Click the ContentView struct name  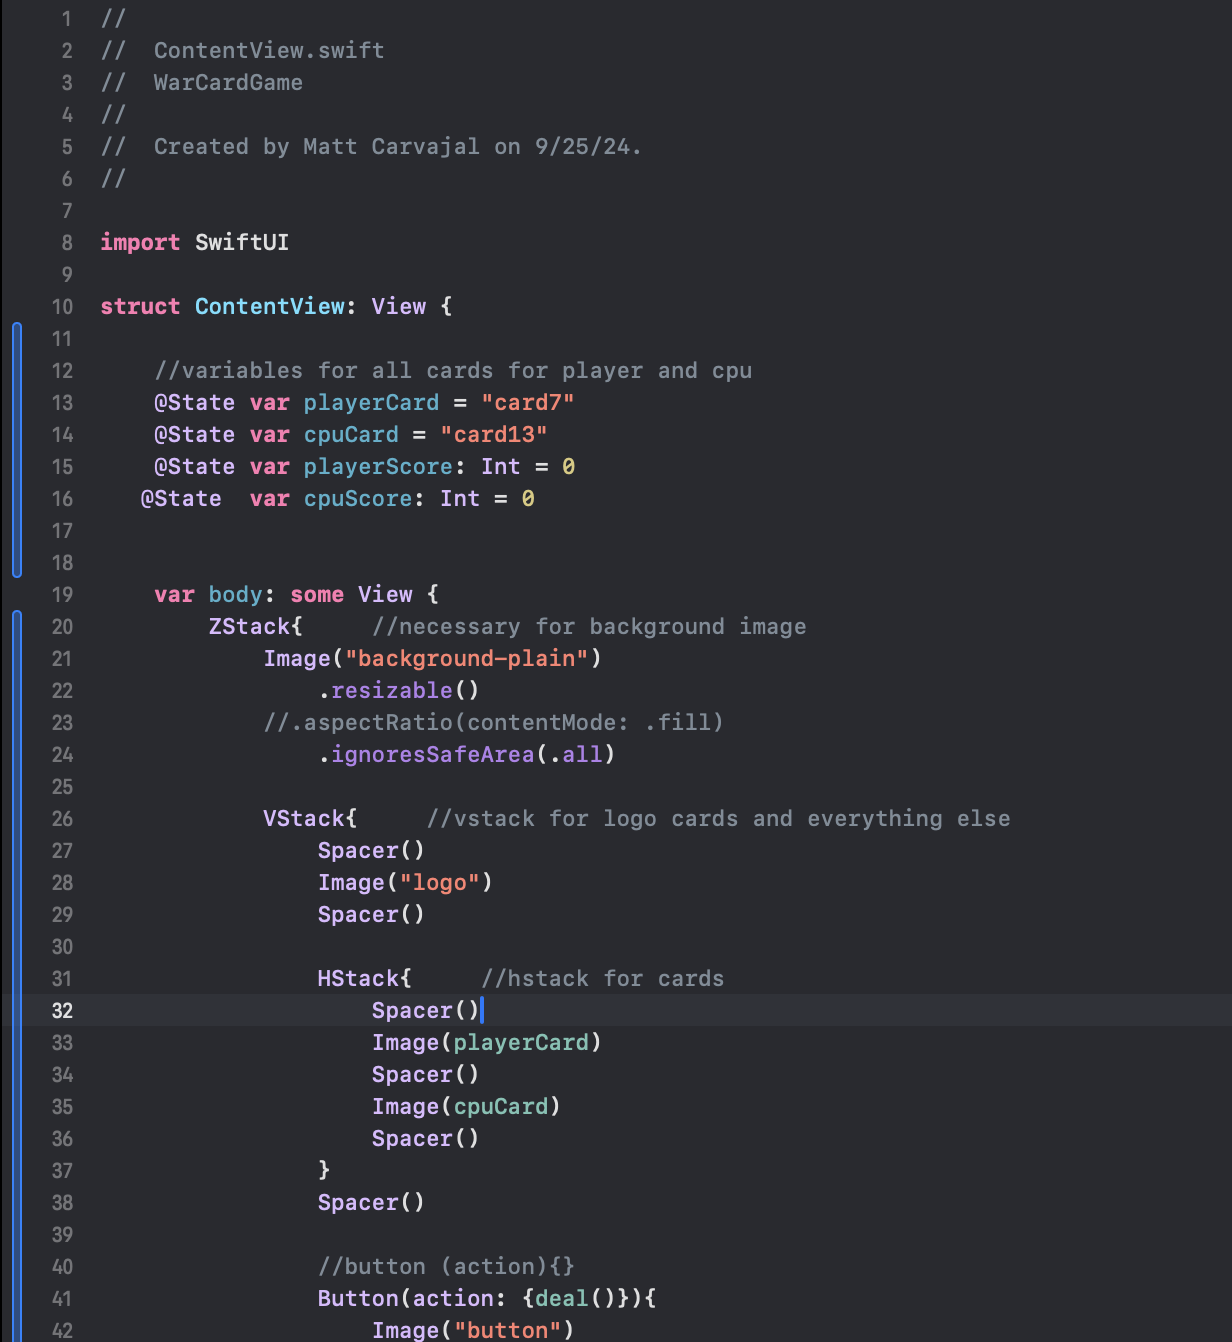[269, 307]
